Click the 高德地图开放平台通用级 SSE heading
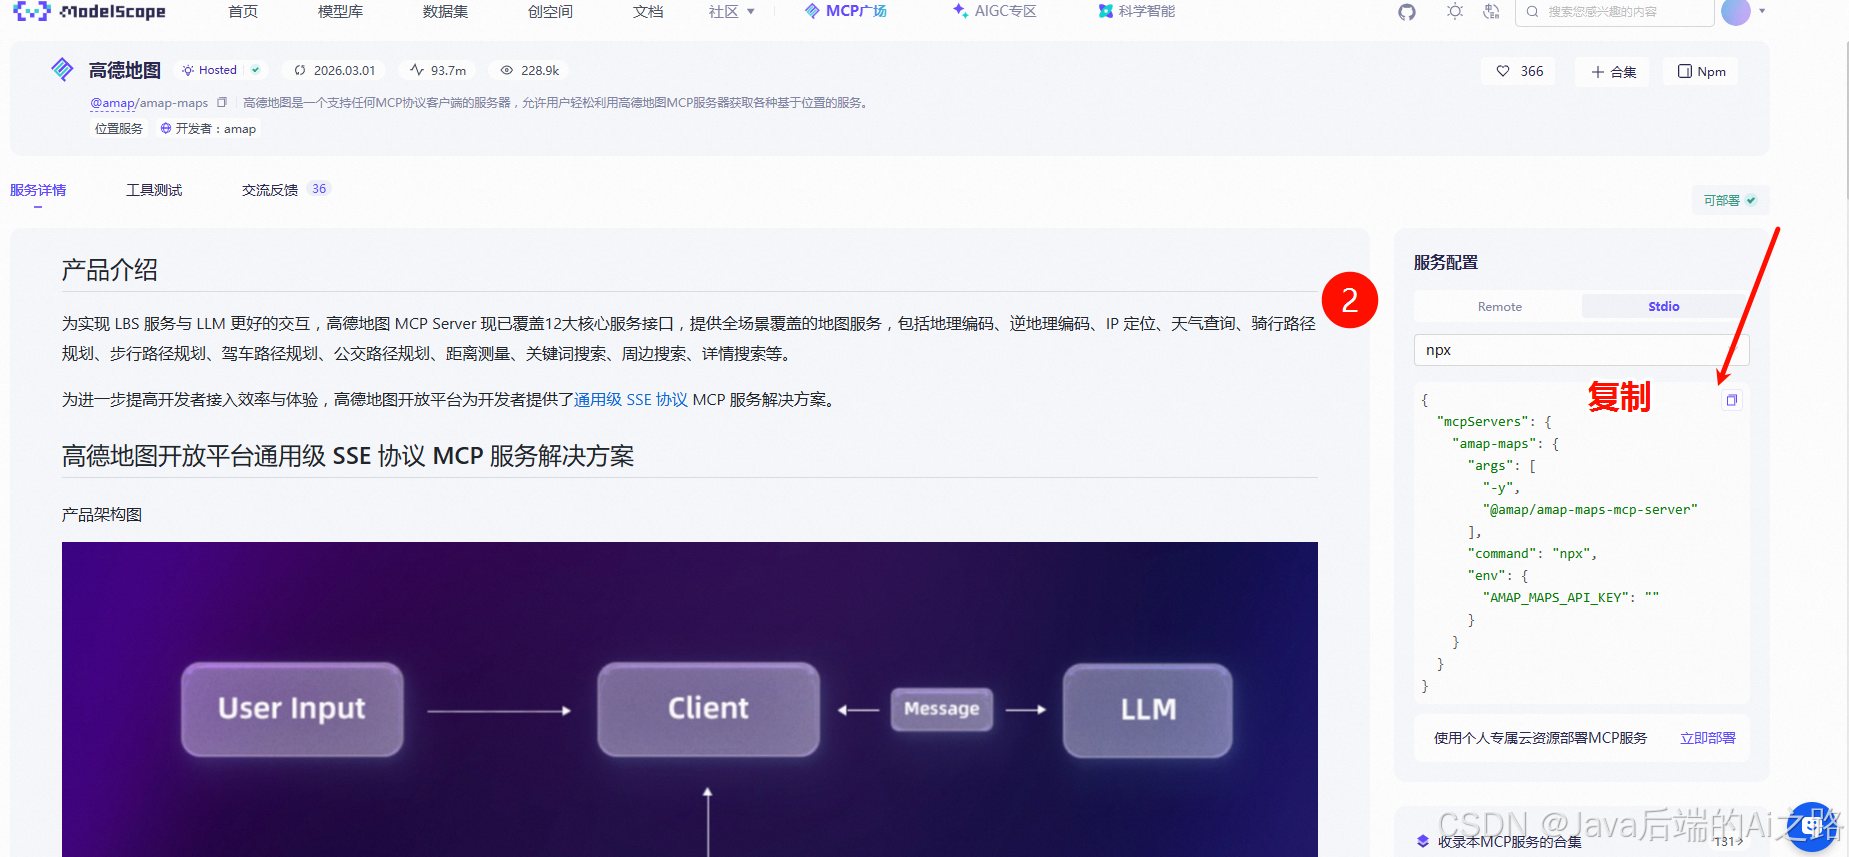This screenshot has height=857, width=1849. 348,456
